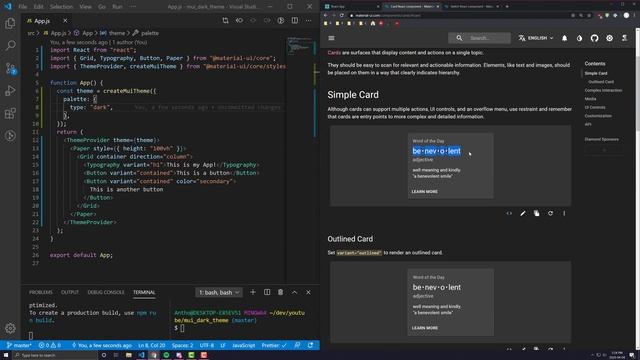Select the terminal bash dropdown

tap(219, 292)
